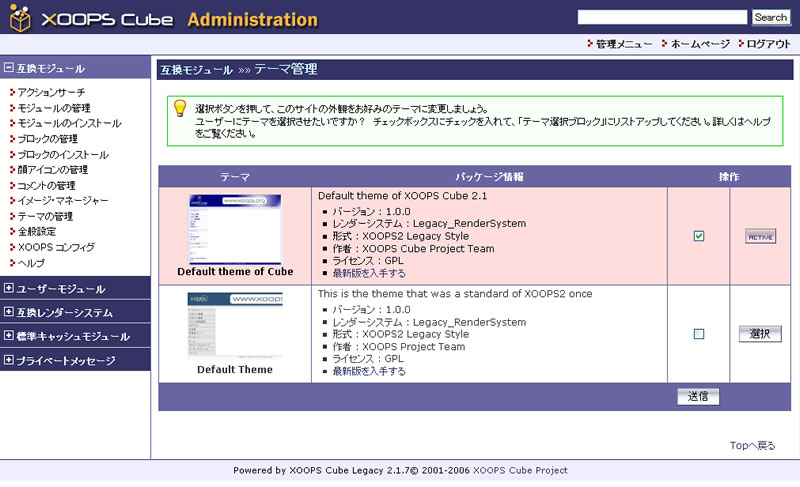Collapse the 互換モジュール sidebar section

[x=9, y=67]
